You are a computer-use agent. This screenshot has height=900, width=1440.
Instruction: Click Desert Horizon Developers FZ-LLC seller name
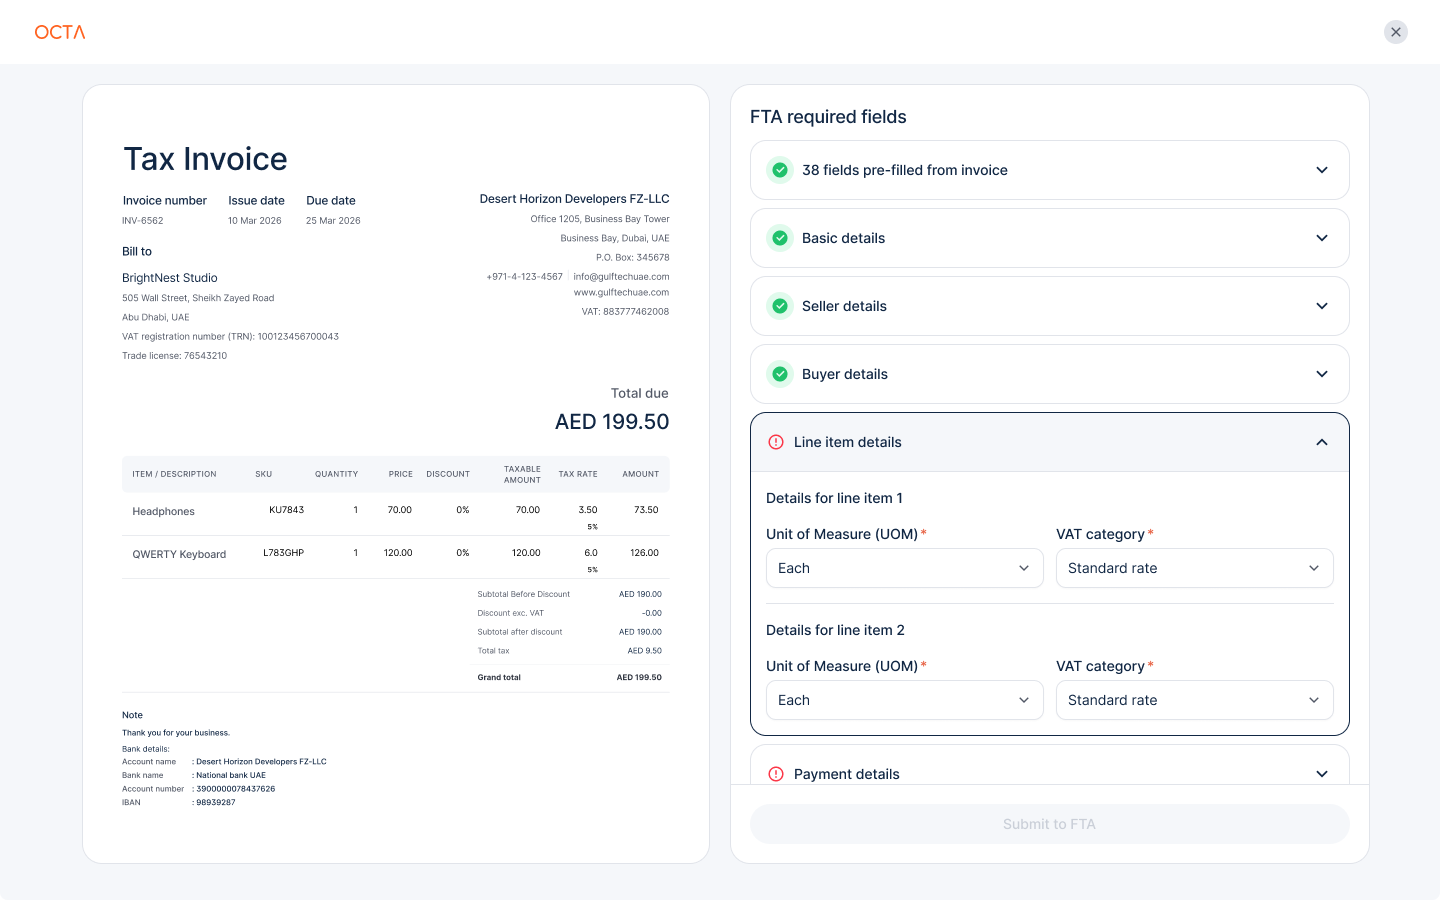[574, 199]
